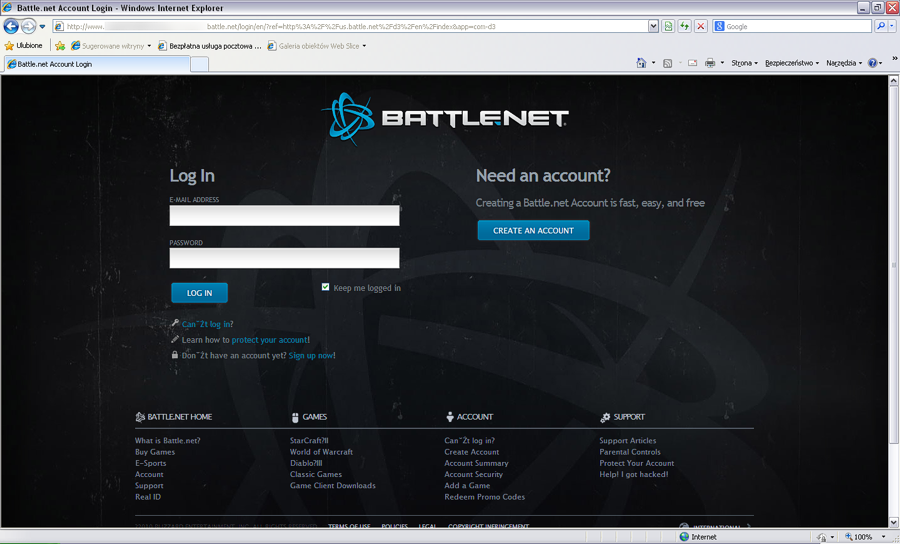Image resolution: width=900 pixels, height=544 pixels.
Task: Click the E-mail Address field
Action: click(284, 216)
